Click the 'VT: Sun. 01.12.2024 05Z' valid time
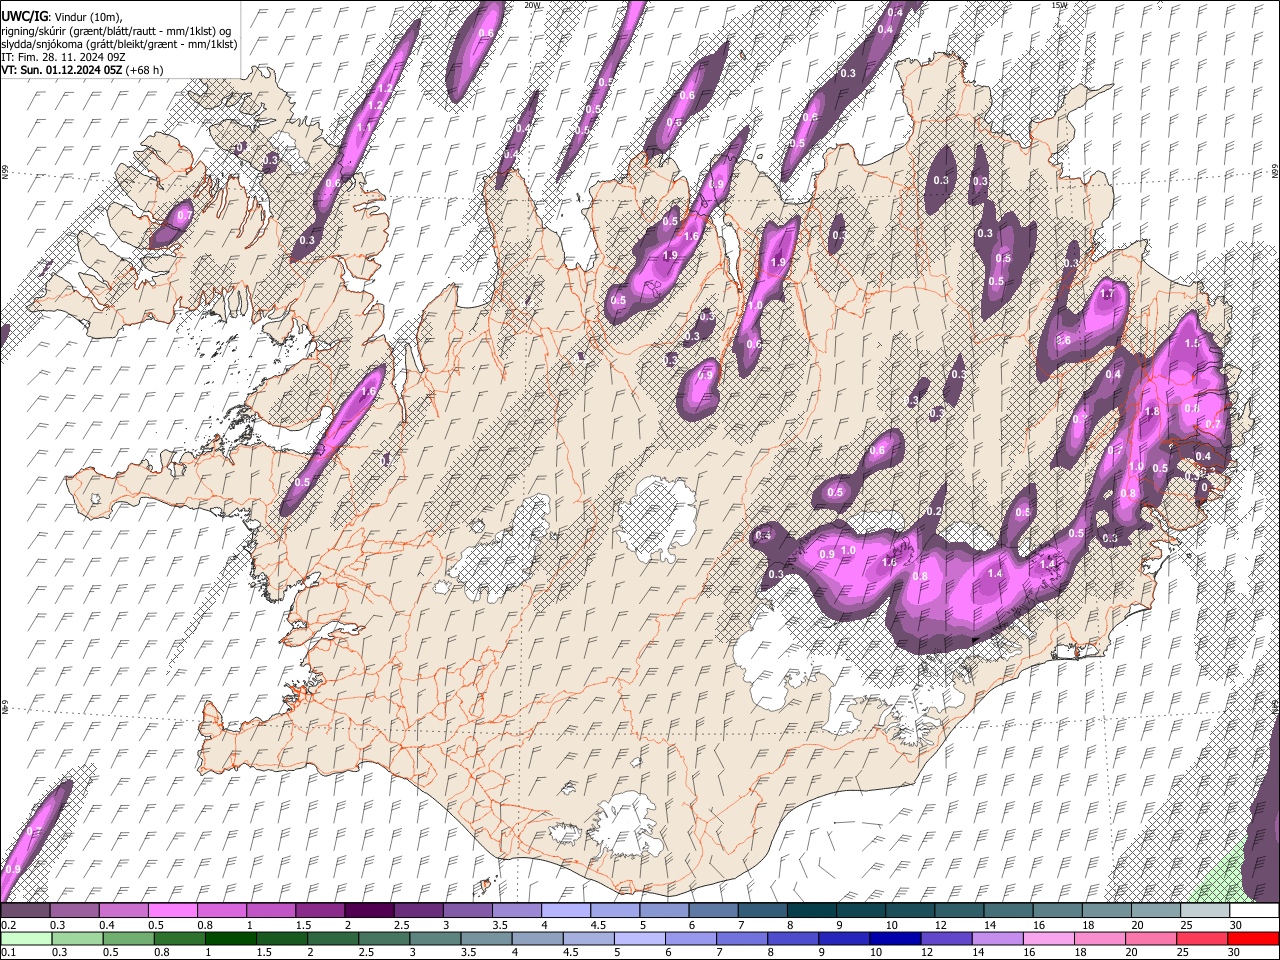 click(61, 70)
